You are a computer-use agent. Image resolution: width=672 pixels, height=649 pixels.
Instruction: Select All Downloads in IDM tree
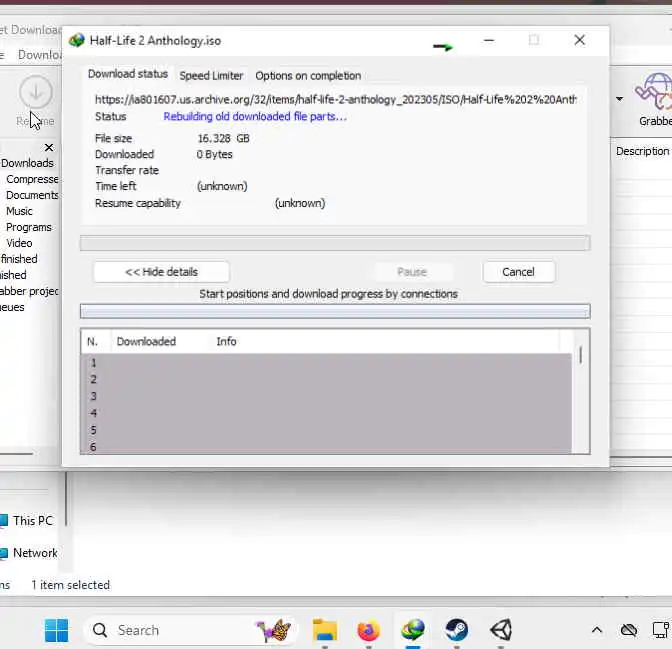[27, 163]
